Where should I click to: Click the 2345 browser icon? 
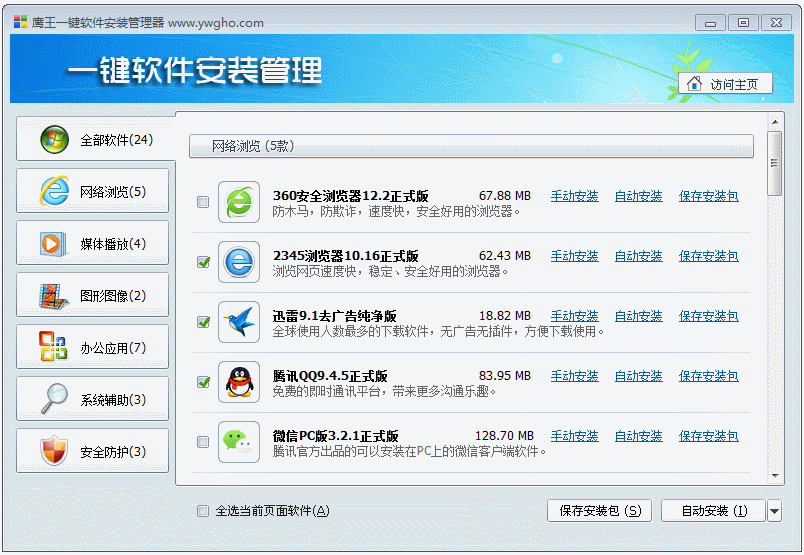[x=239, y=262]
